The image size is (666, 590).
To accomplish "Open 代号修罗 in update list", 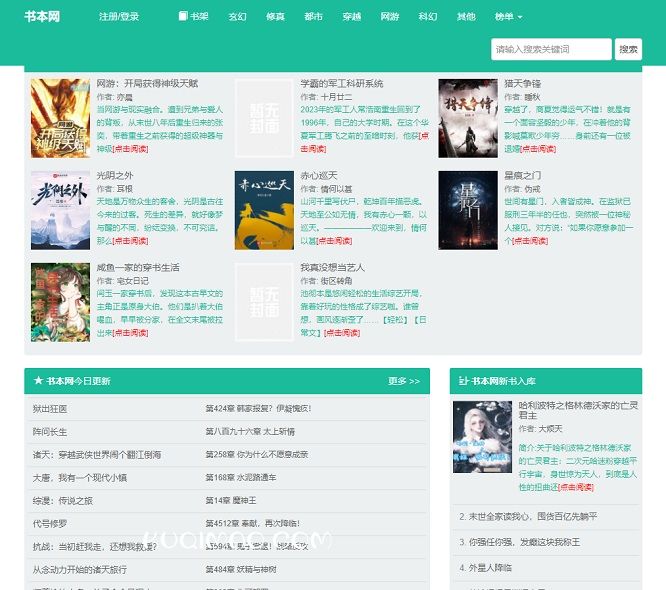I will (x=50, y=524).
